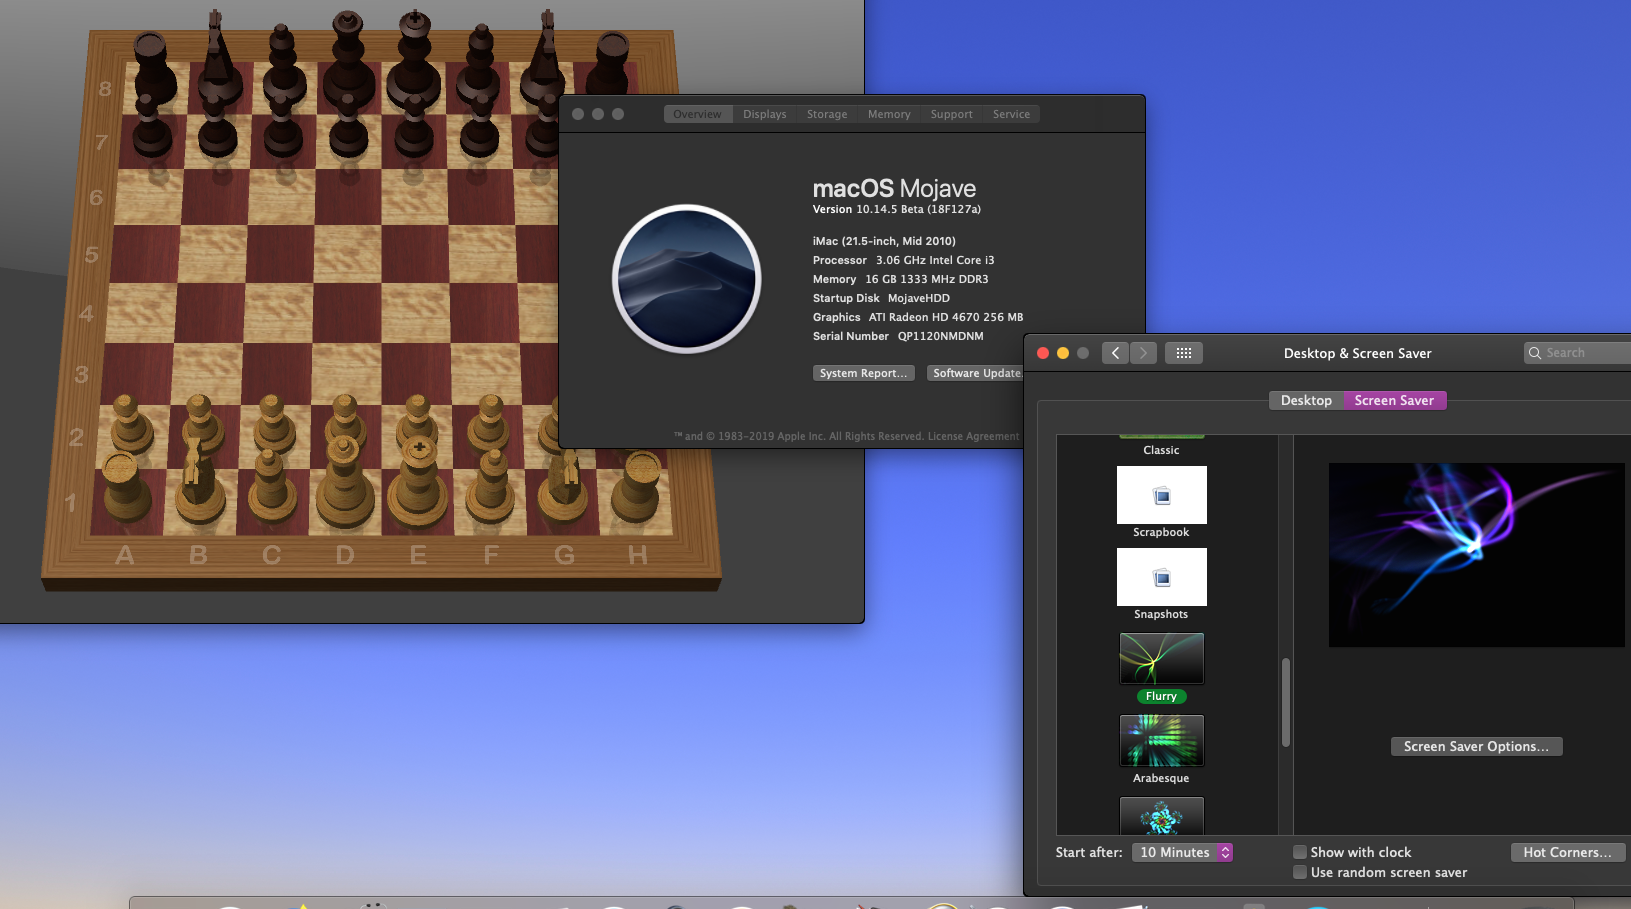
Task: Switch to the Desktop tab
Action: pyautogui.click(x=1306, y=400)
